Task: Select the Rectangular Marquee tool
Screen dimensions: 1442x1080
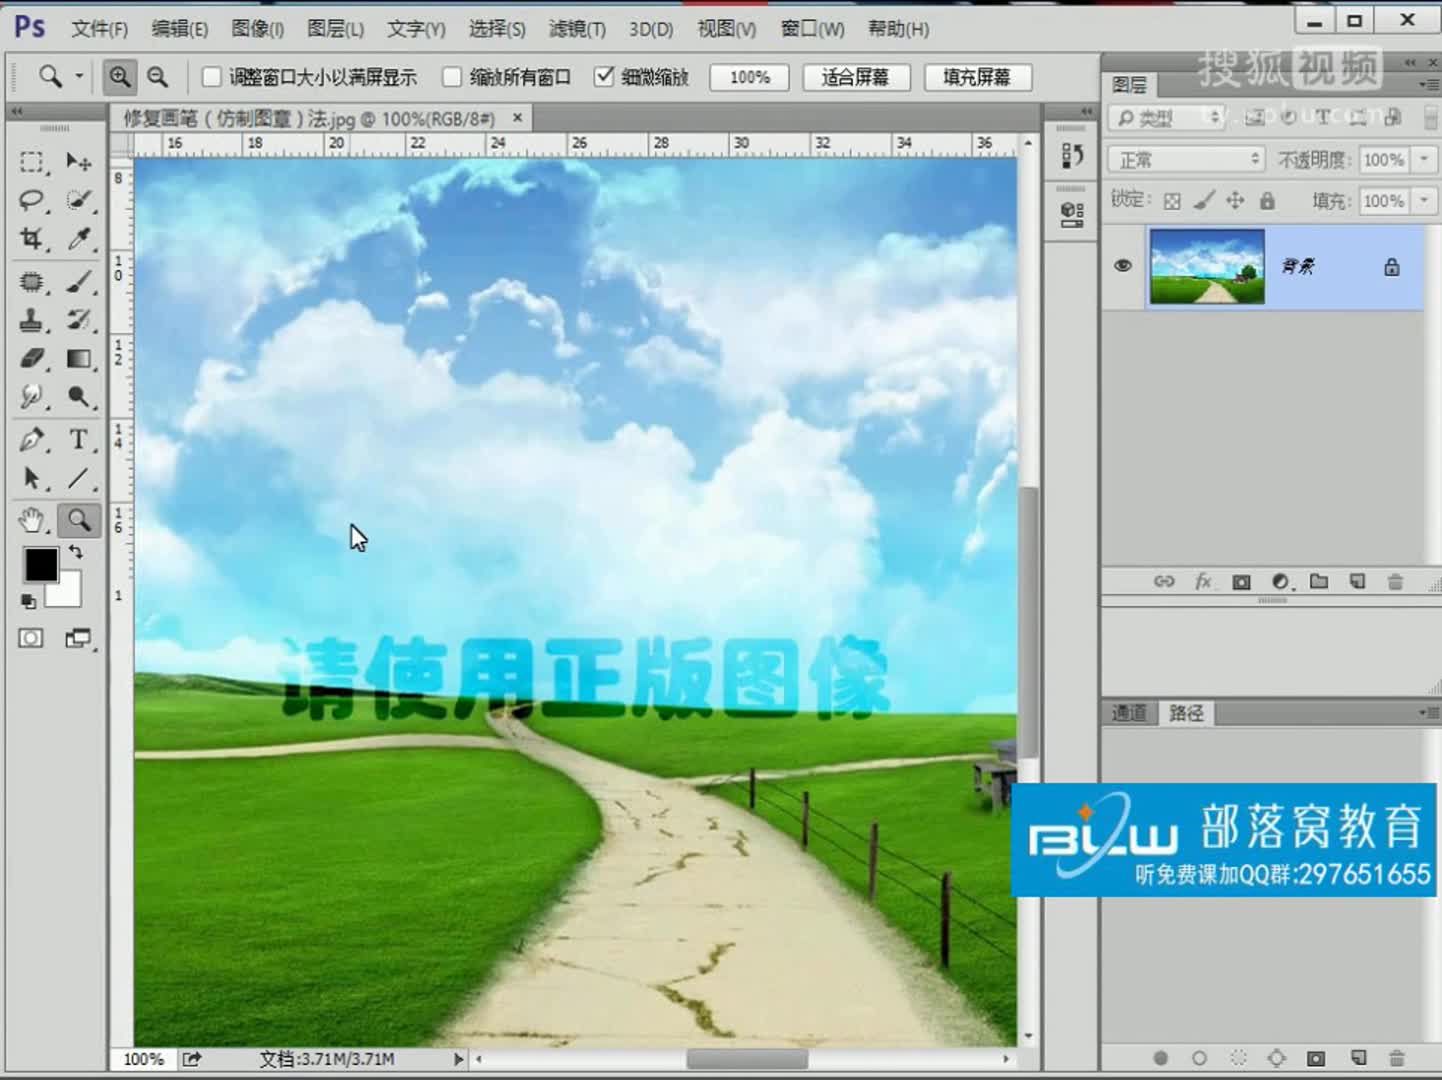Action: click(31, 161)
